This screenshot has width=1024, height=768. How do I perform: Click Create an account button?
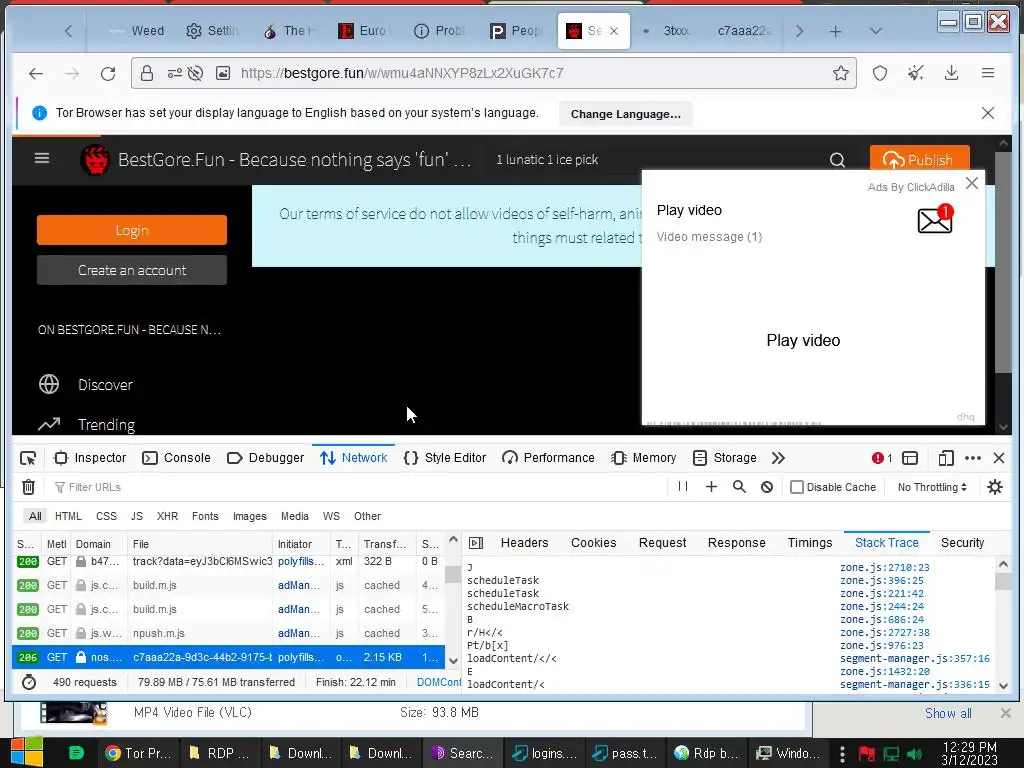pyautogui.click(x=132, y=270)
